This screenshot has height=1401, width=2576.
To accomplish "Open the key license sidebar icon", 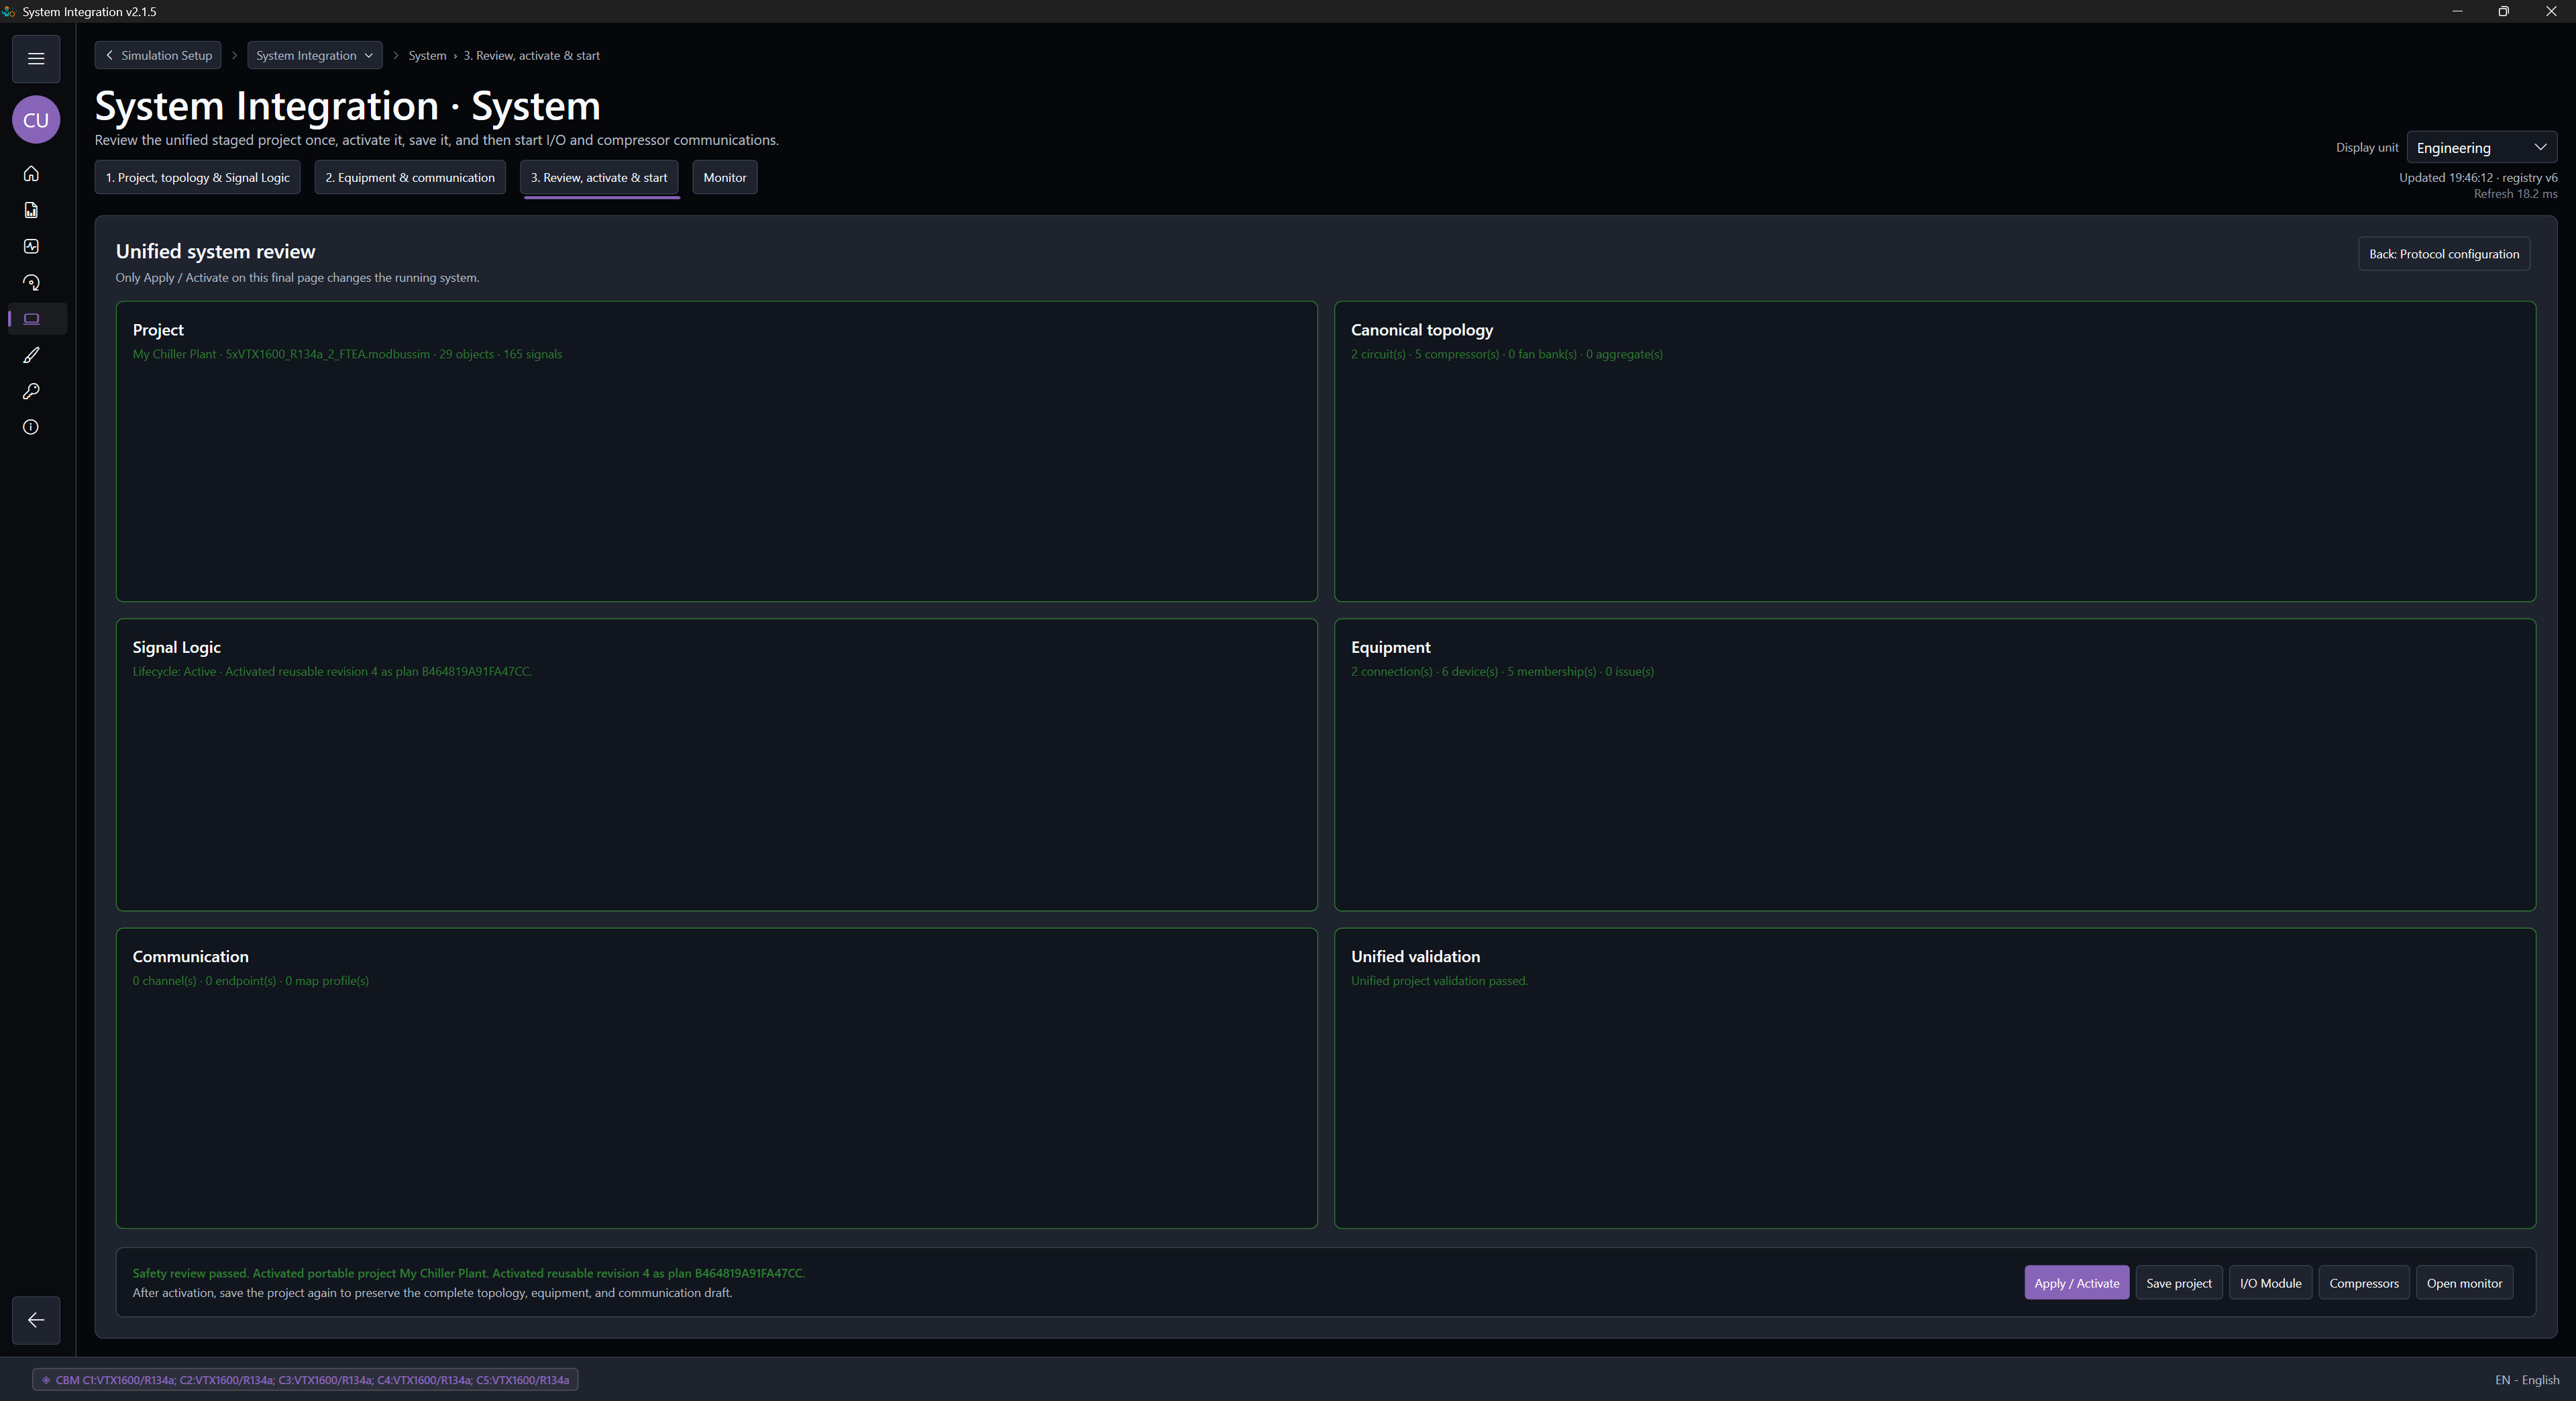I will click(31, 391).
